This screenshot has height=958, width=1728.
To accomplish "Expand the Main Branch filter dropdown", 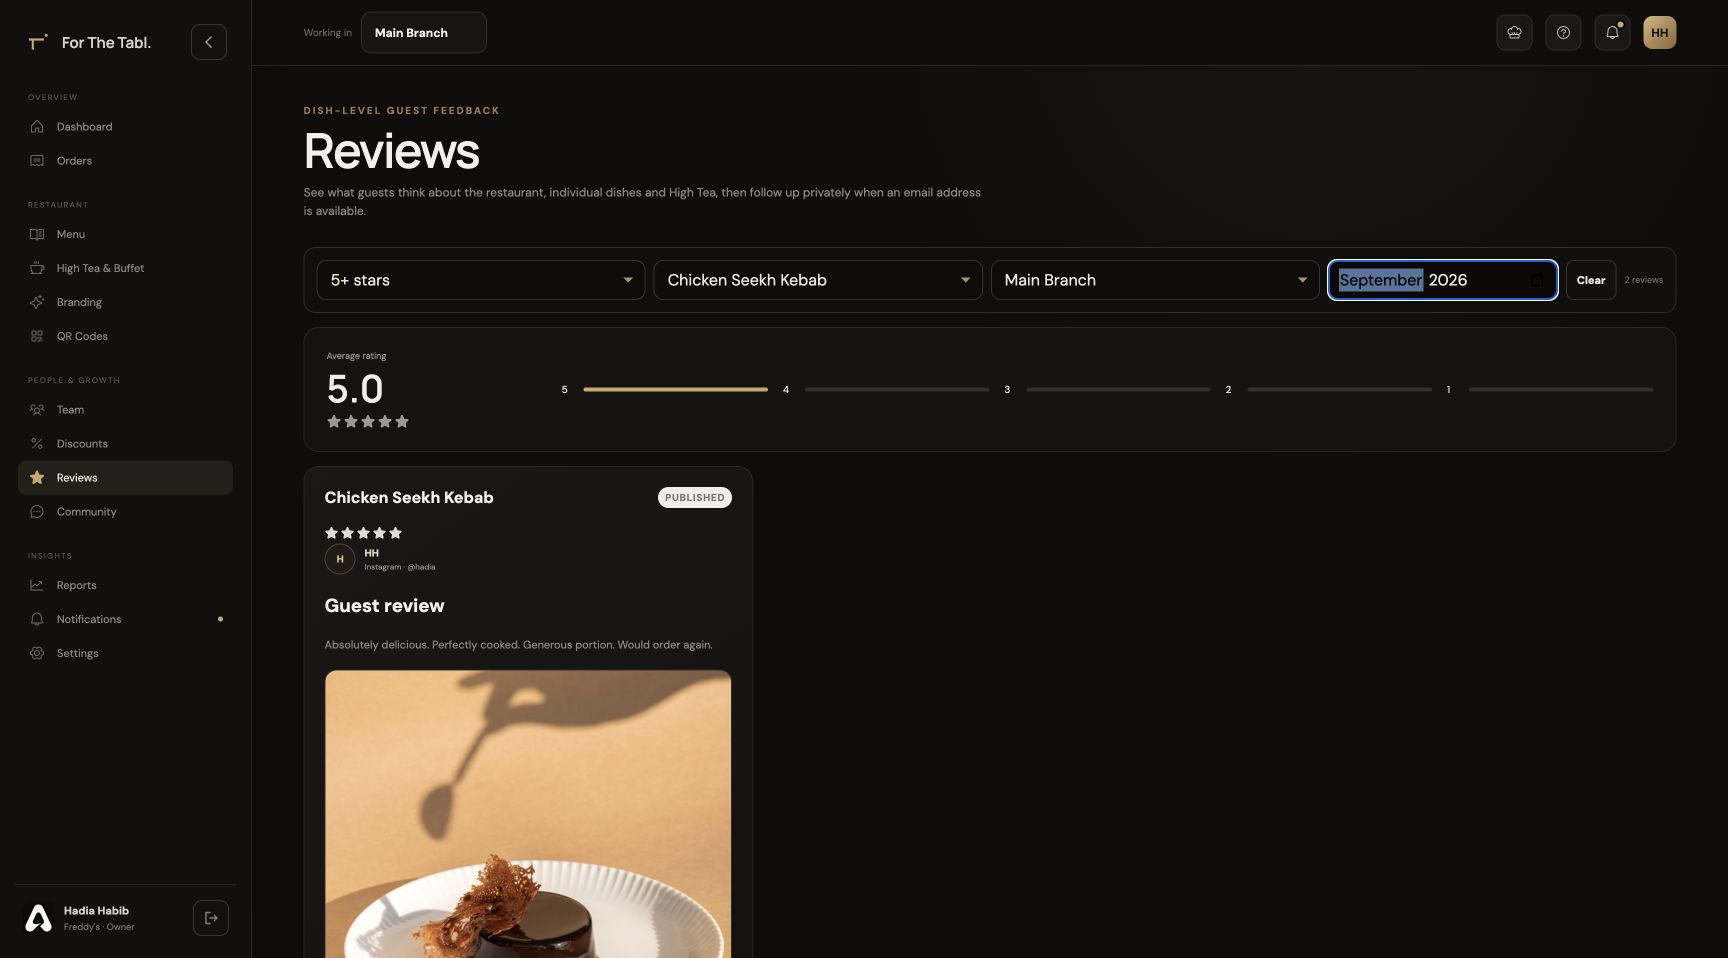I will (1155, 280).
